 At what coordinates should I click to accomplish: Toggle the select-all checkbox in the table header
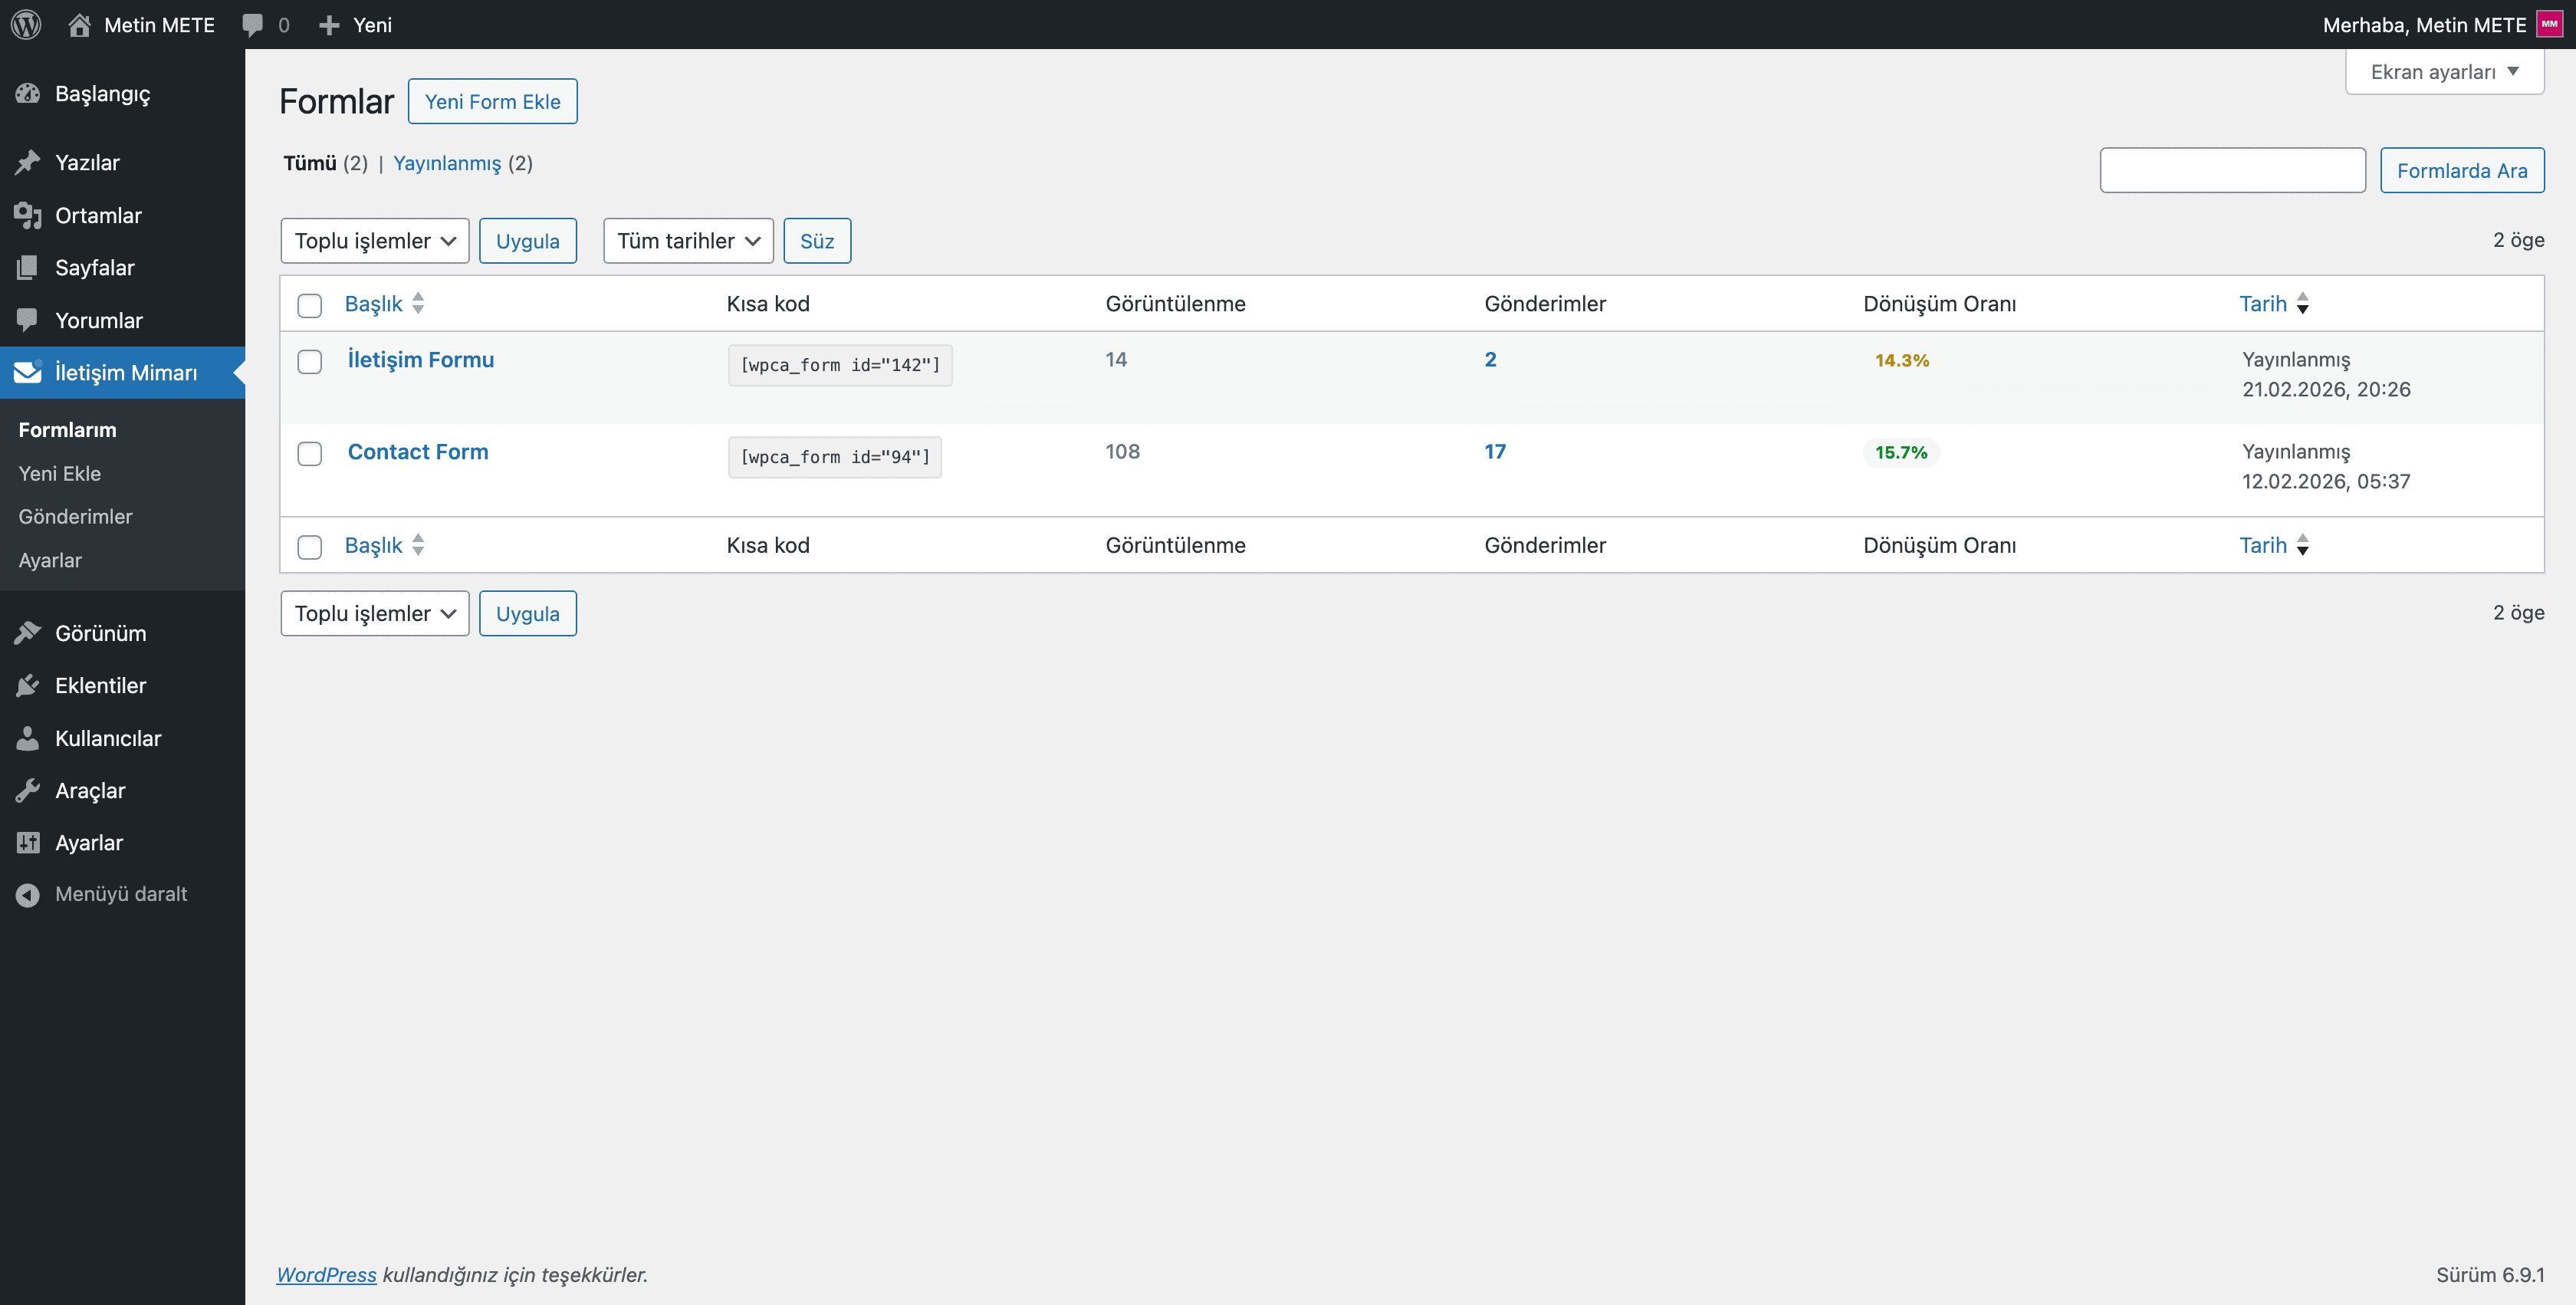click(309, 305)
